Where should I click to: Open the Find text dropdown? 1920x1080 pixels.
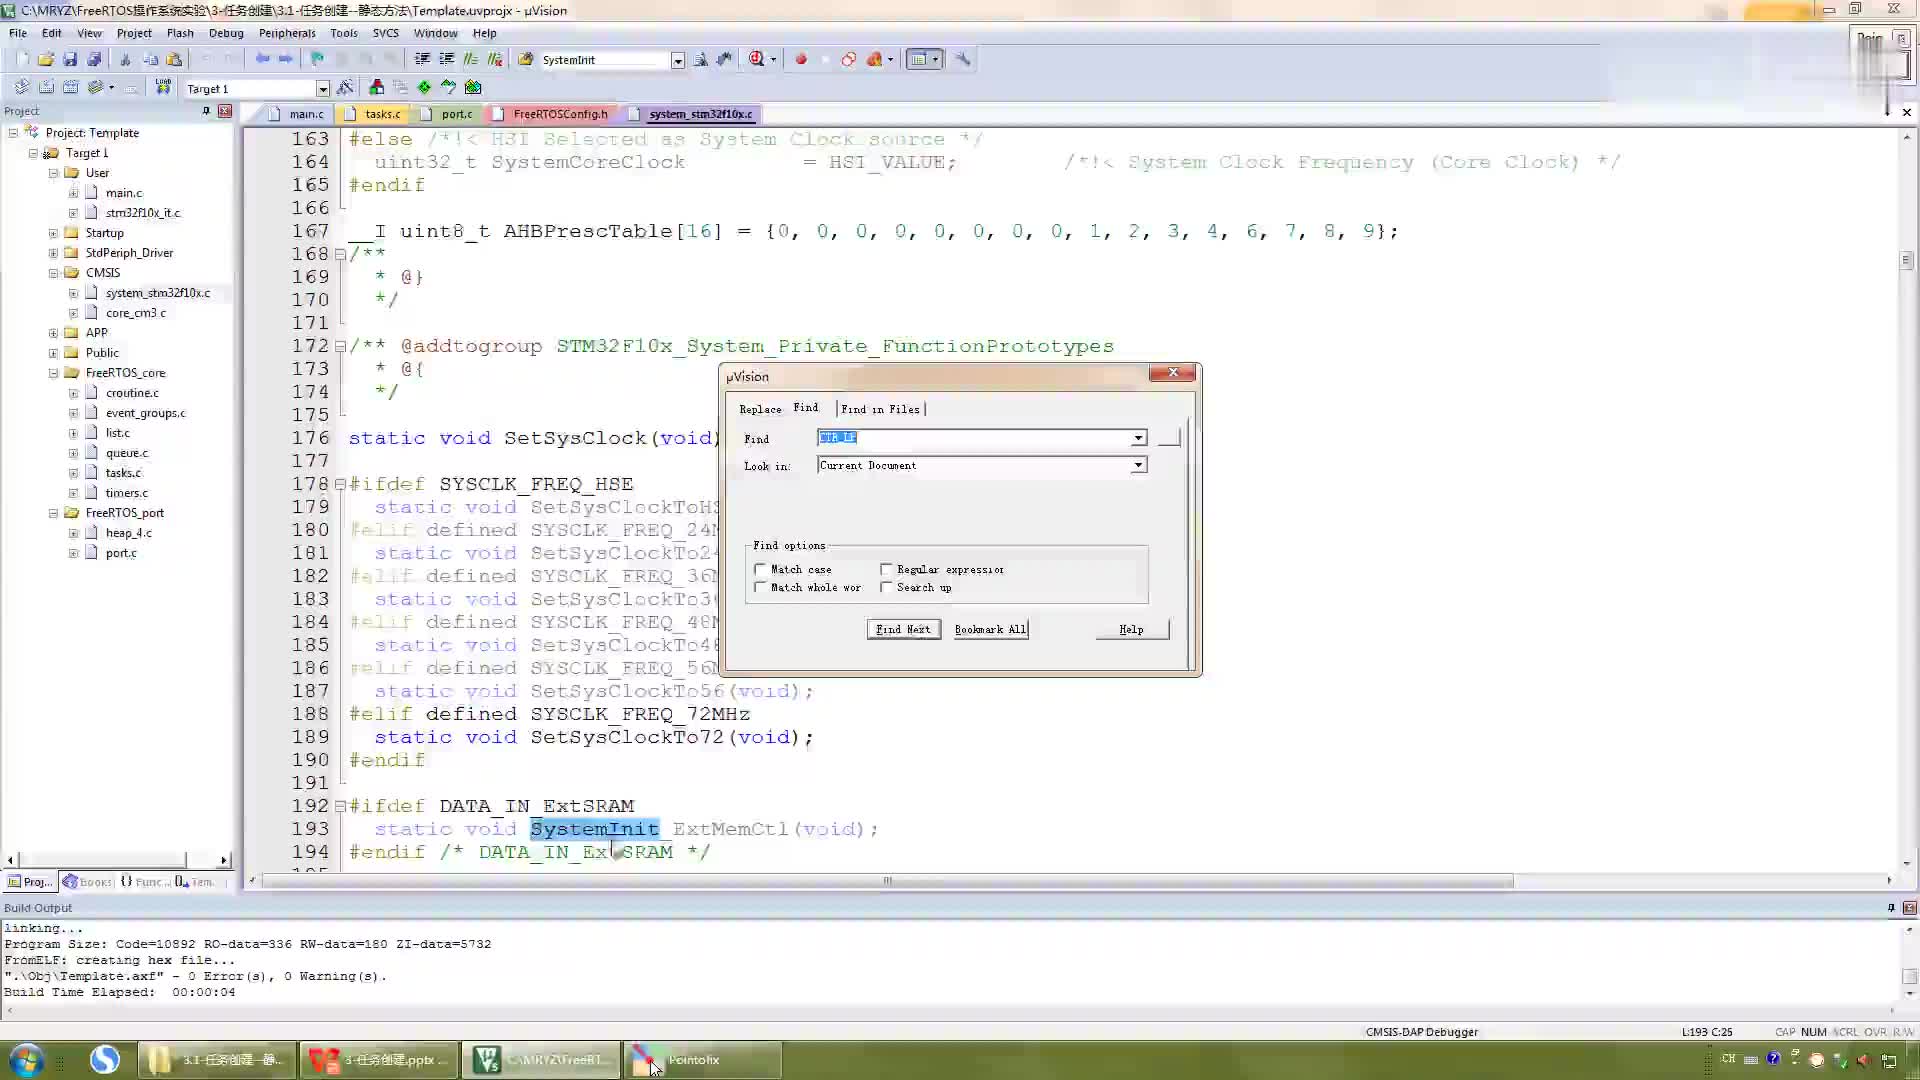(x=1138, y=438)
